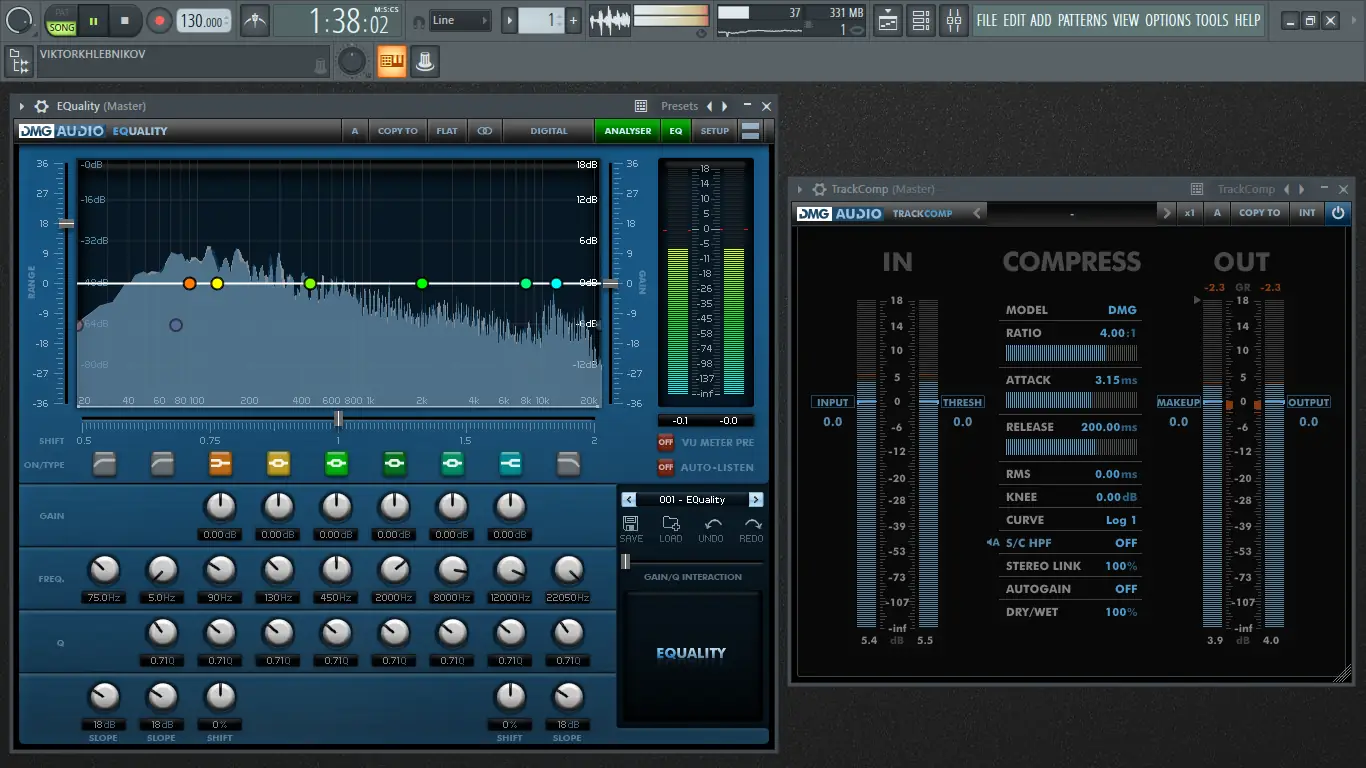Click the DIGITAL mode button

[x=548, y=131]
